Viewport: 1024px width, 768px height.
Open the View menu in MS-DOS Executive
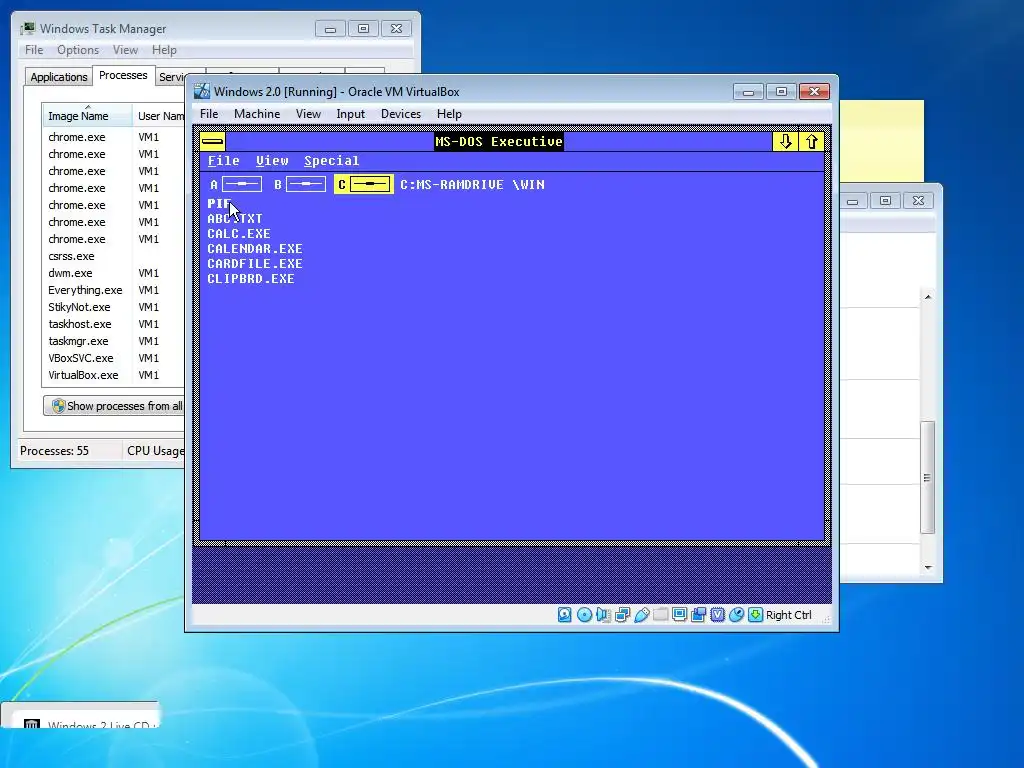[272, 161]
